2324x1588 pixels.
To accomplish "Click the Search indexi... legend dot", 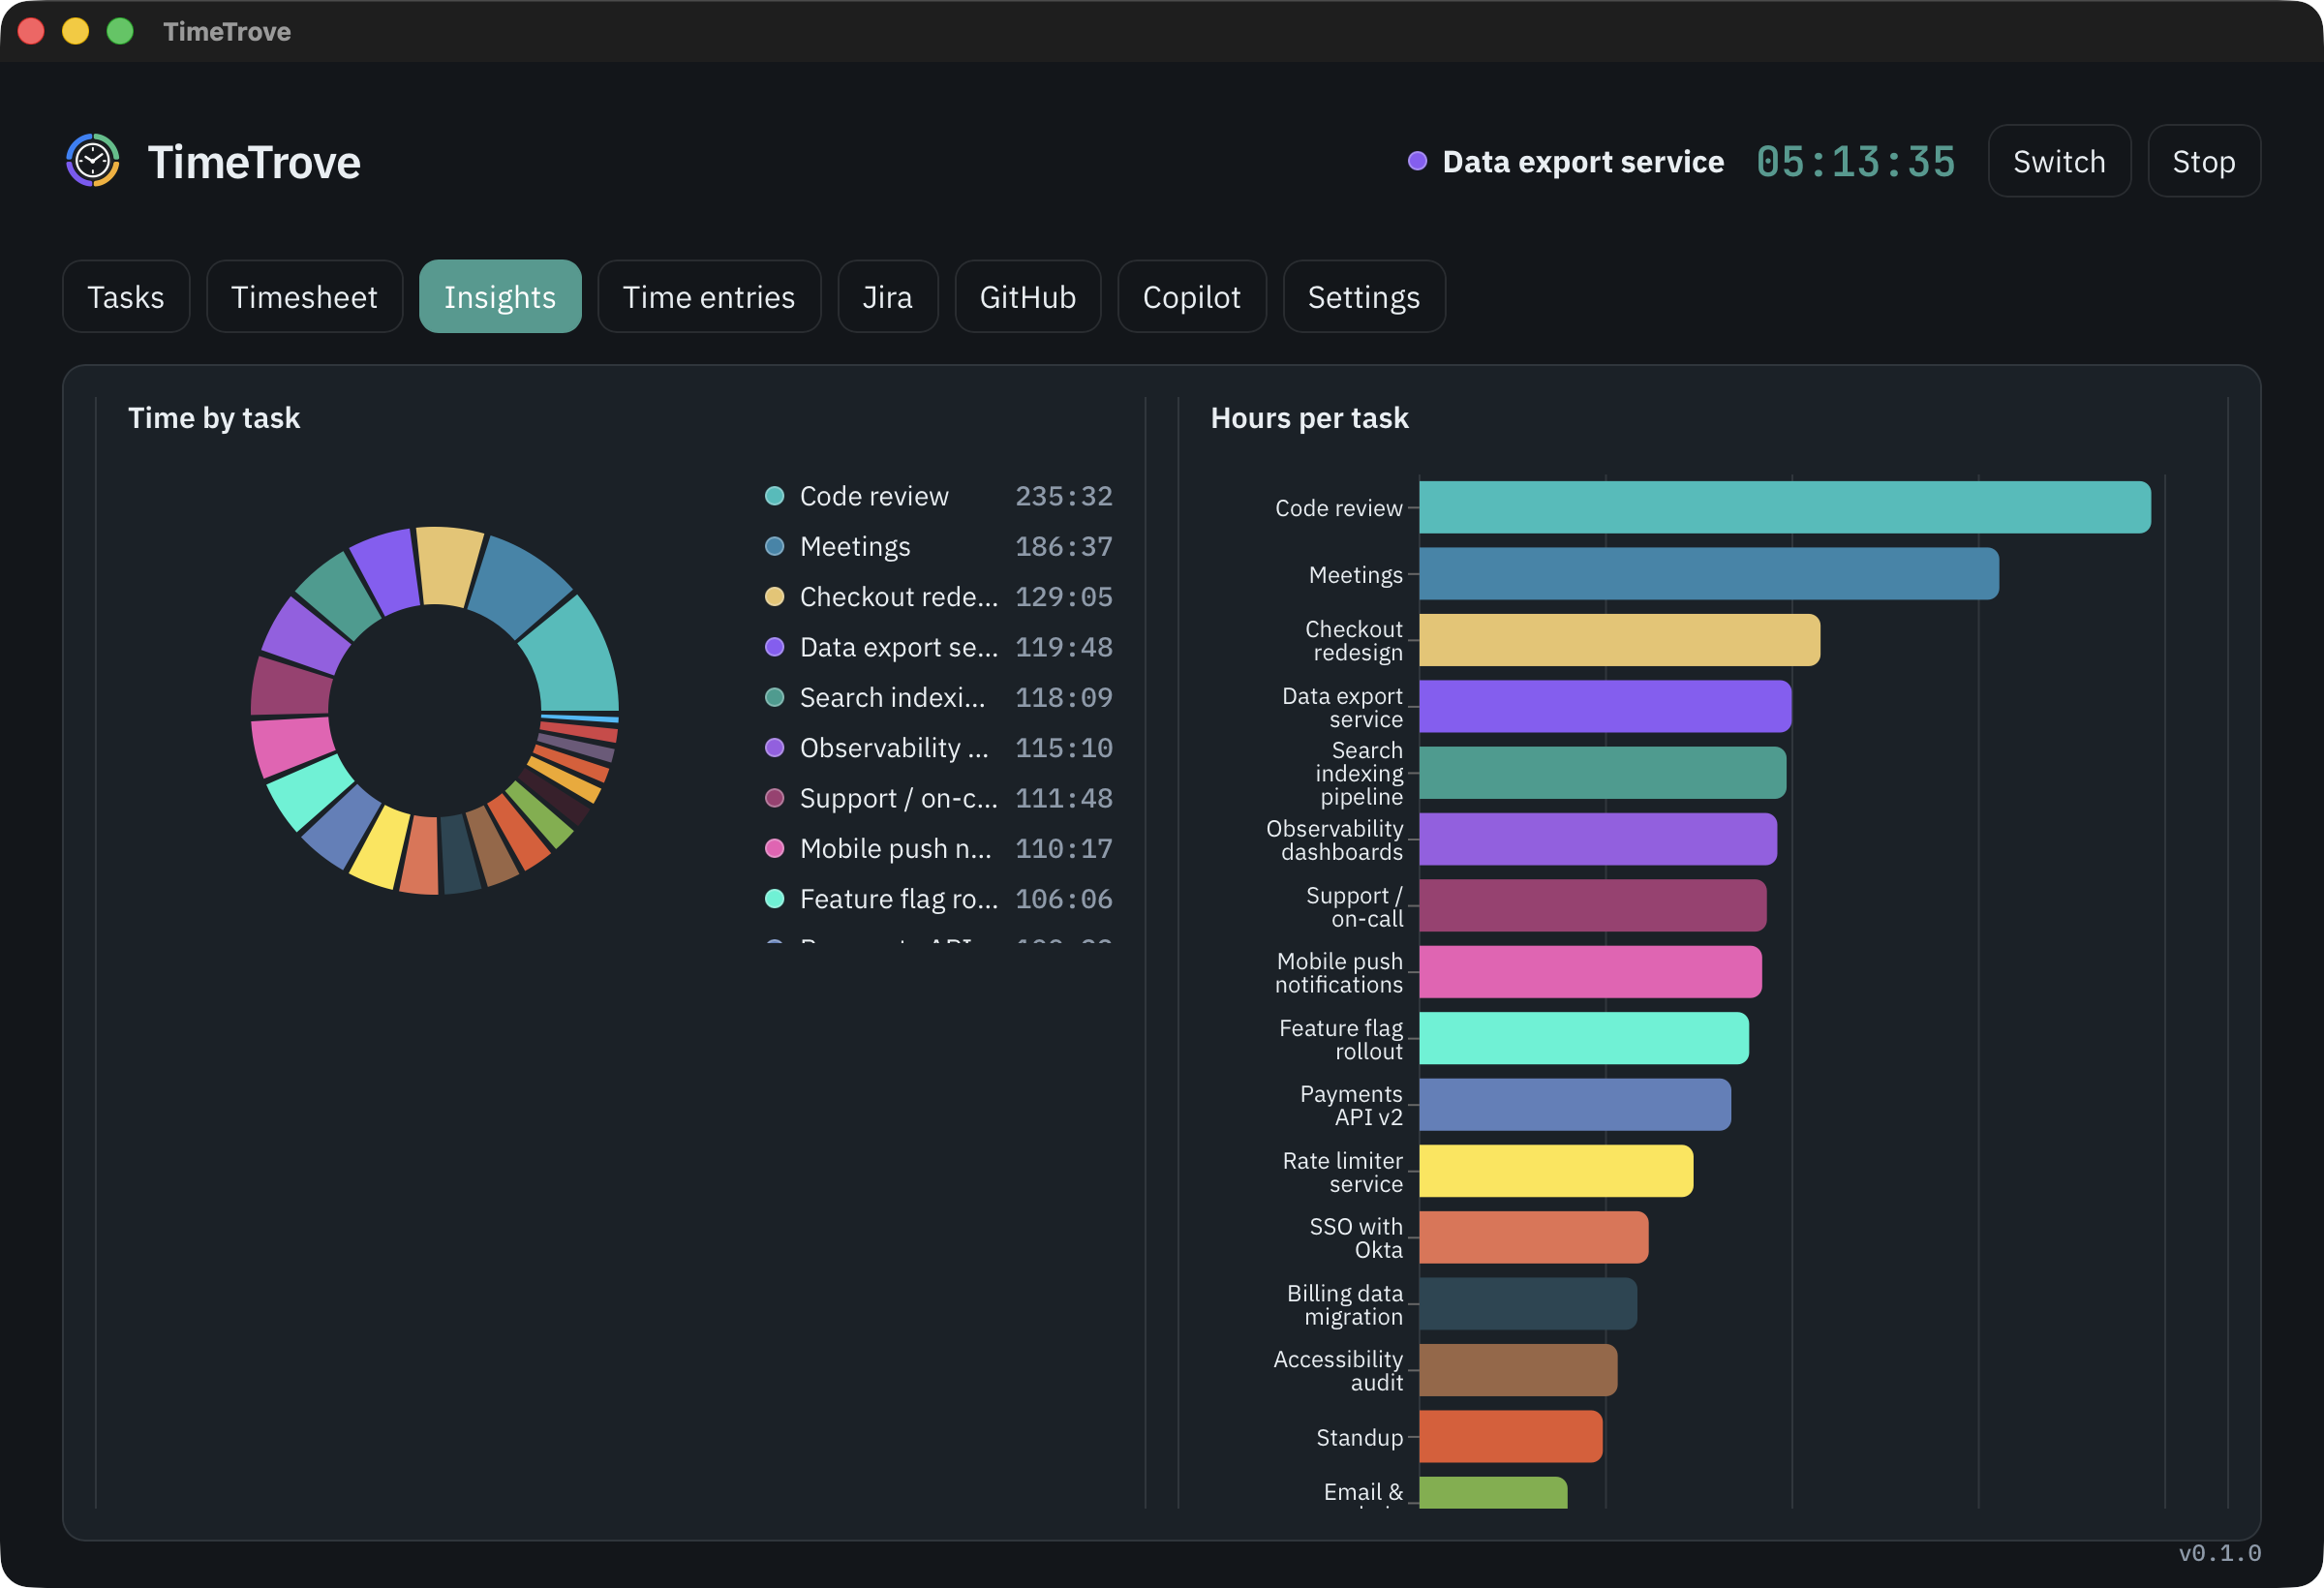I will (x=774, y=697).
